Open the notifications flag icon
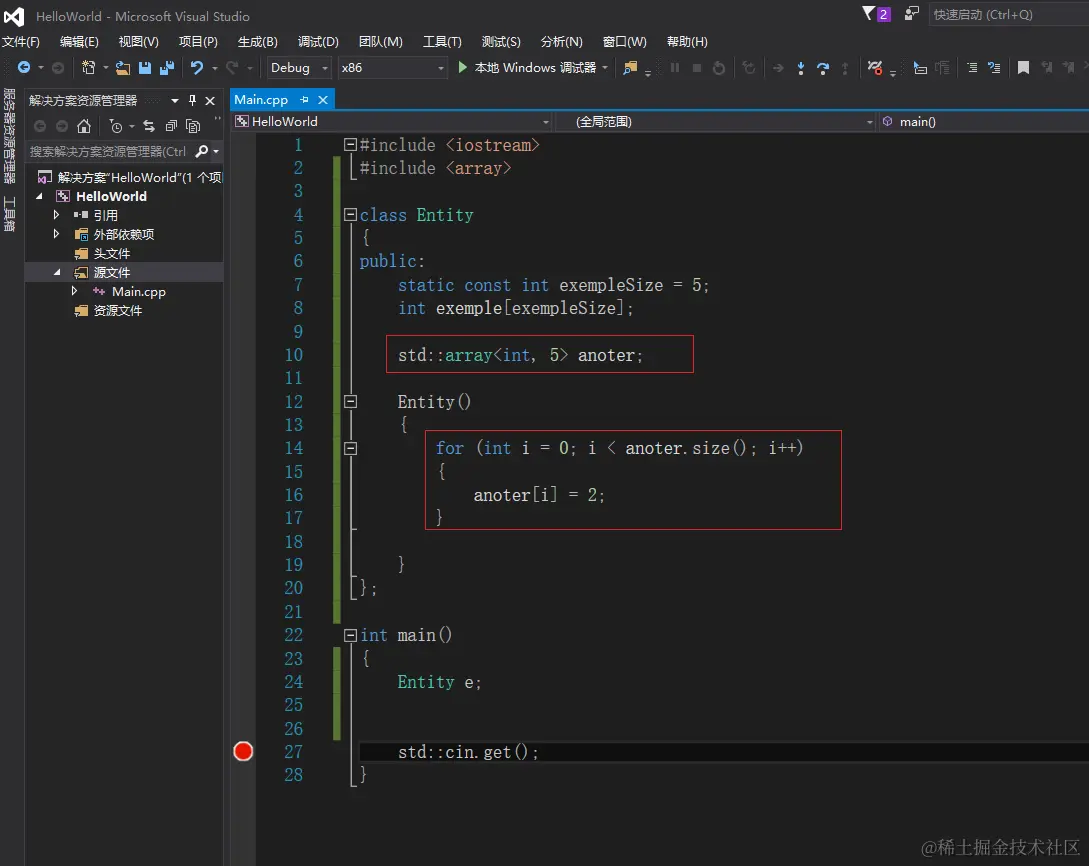Viewport: 1089px width, 866px height. (x=868, y=14)
